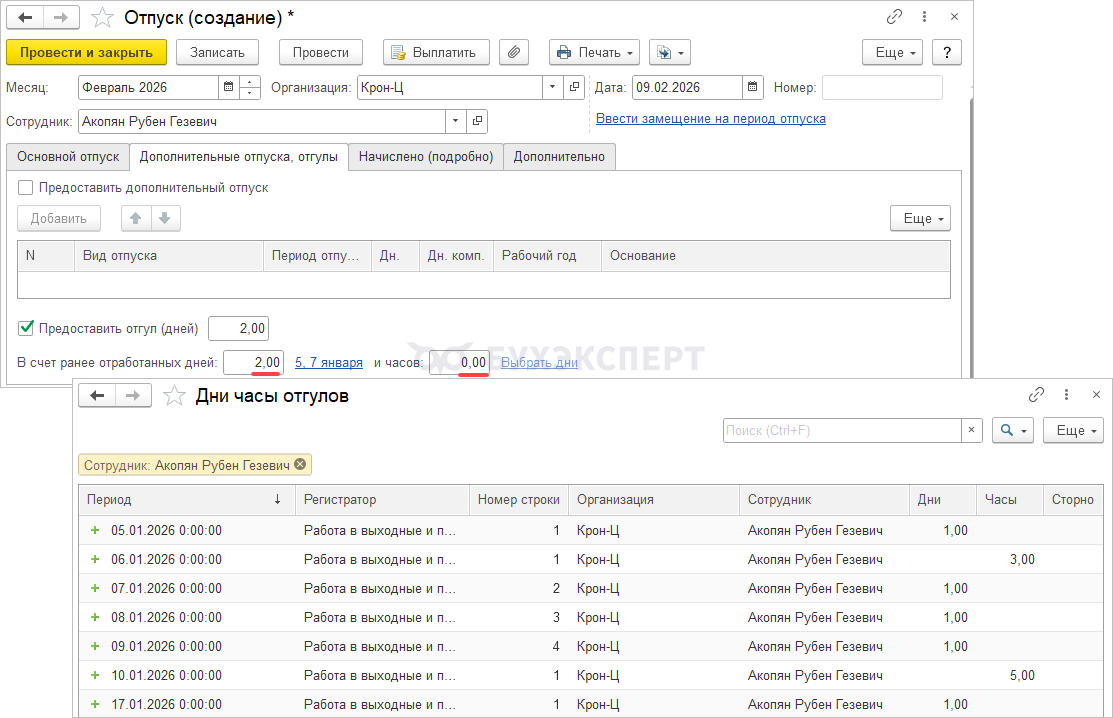Open the Организация Крон-Ц record icon
1113x718 pixels.
pyautogui.click(x=574, y=88)
